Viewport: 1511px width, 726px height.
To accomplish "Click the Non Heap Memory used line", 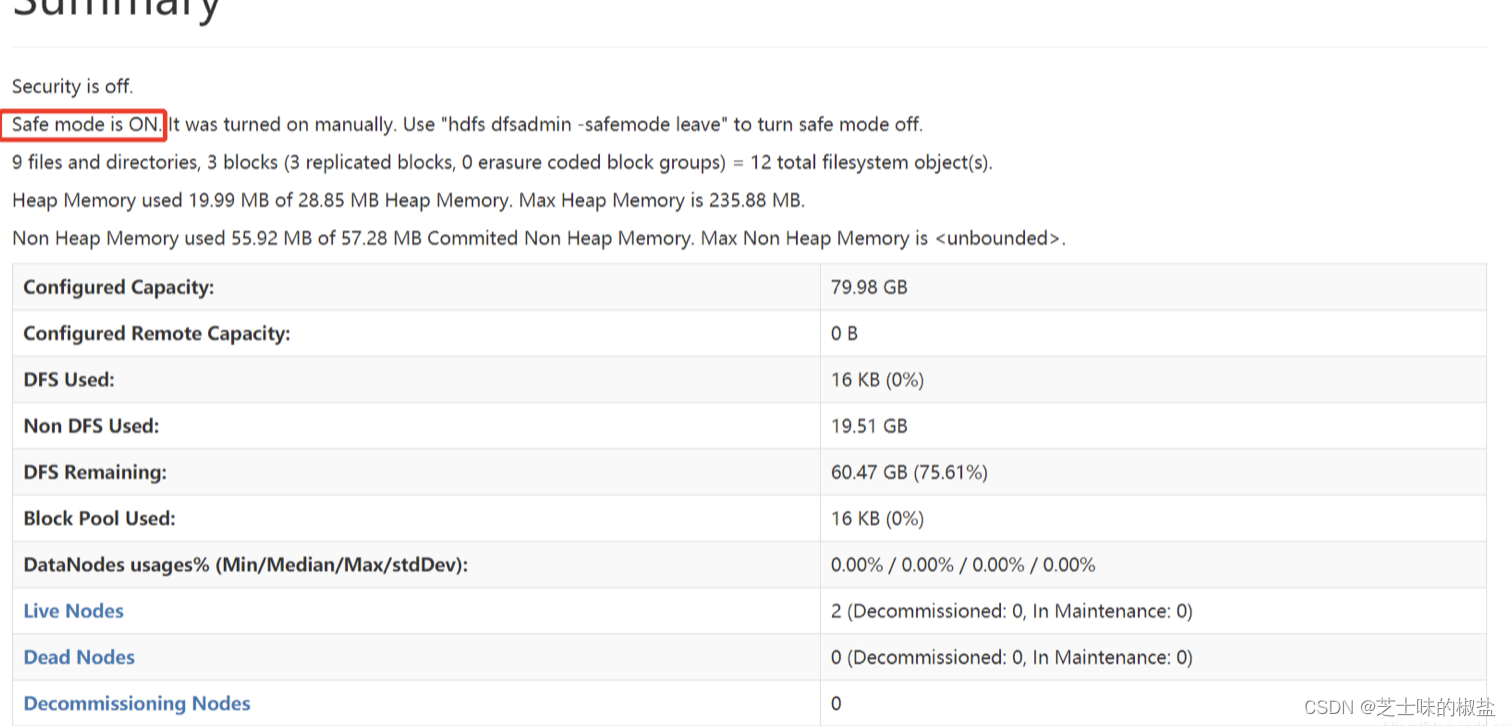I will [x=538, y=239].
